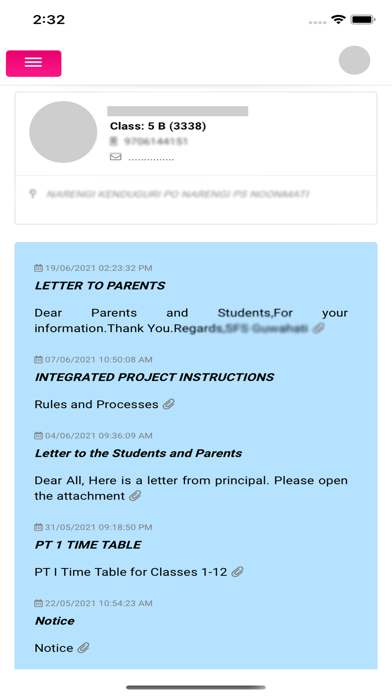Open the pink hamburger menu
The image size is (392, 696).
(x=34, y=63)
